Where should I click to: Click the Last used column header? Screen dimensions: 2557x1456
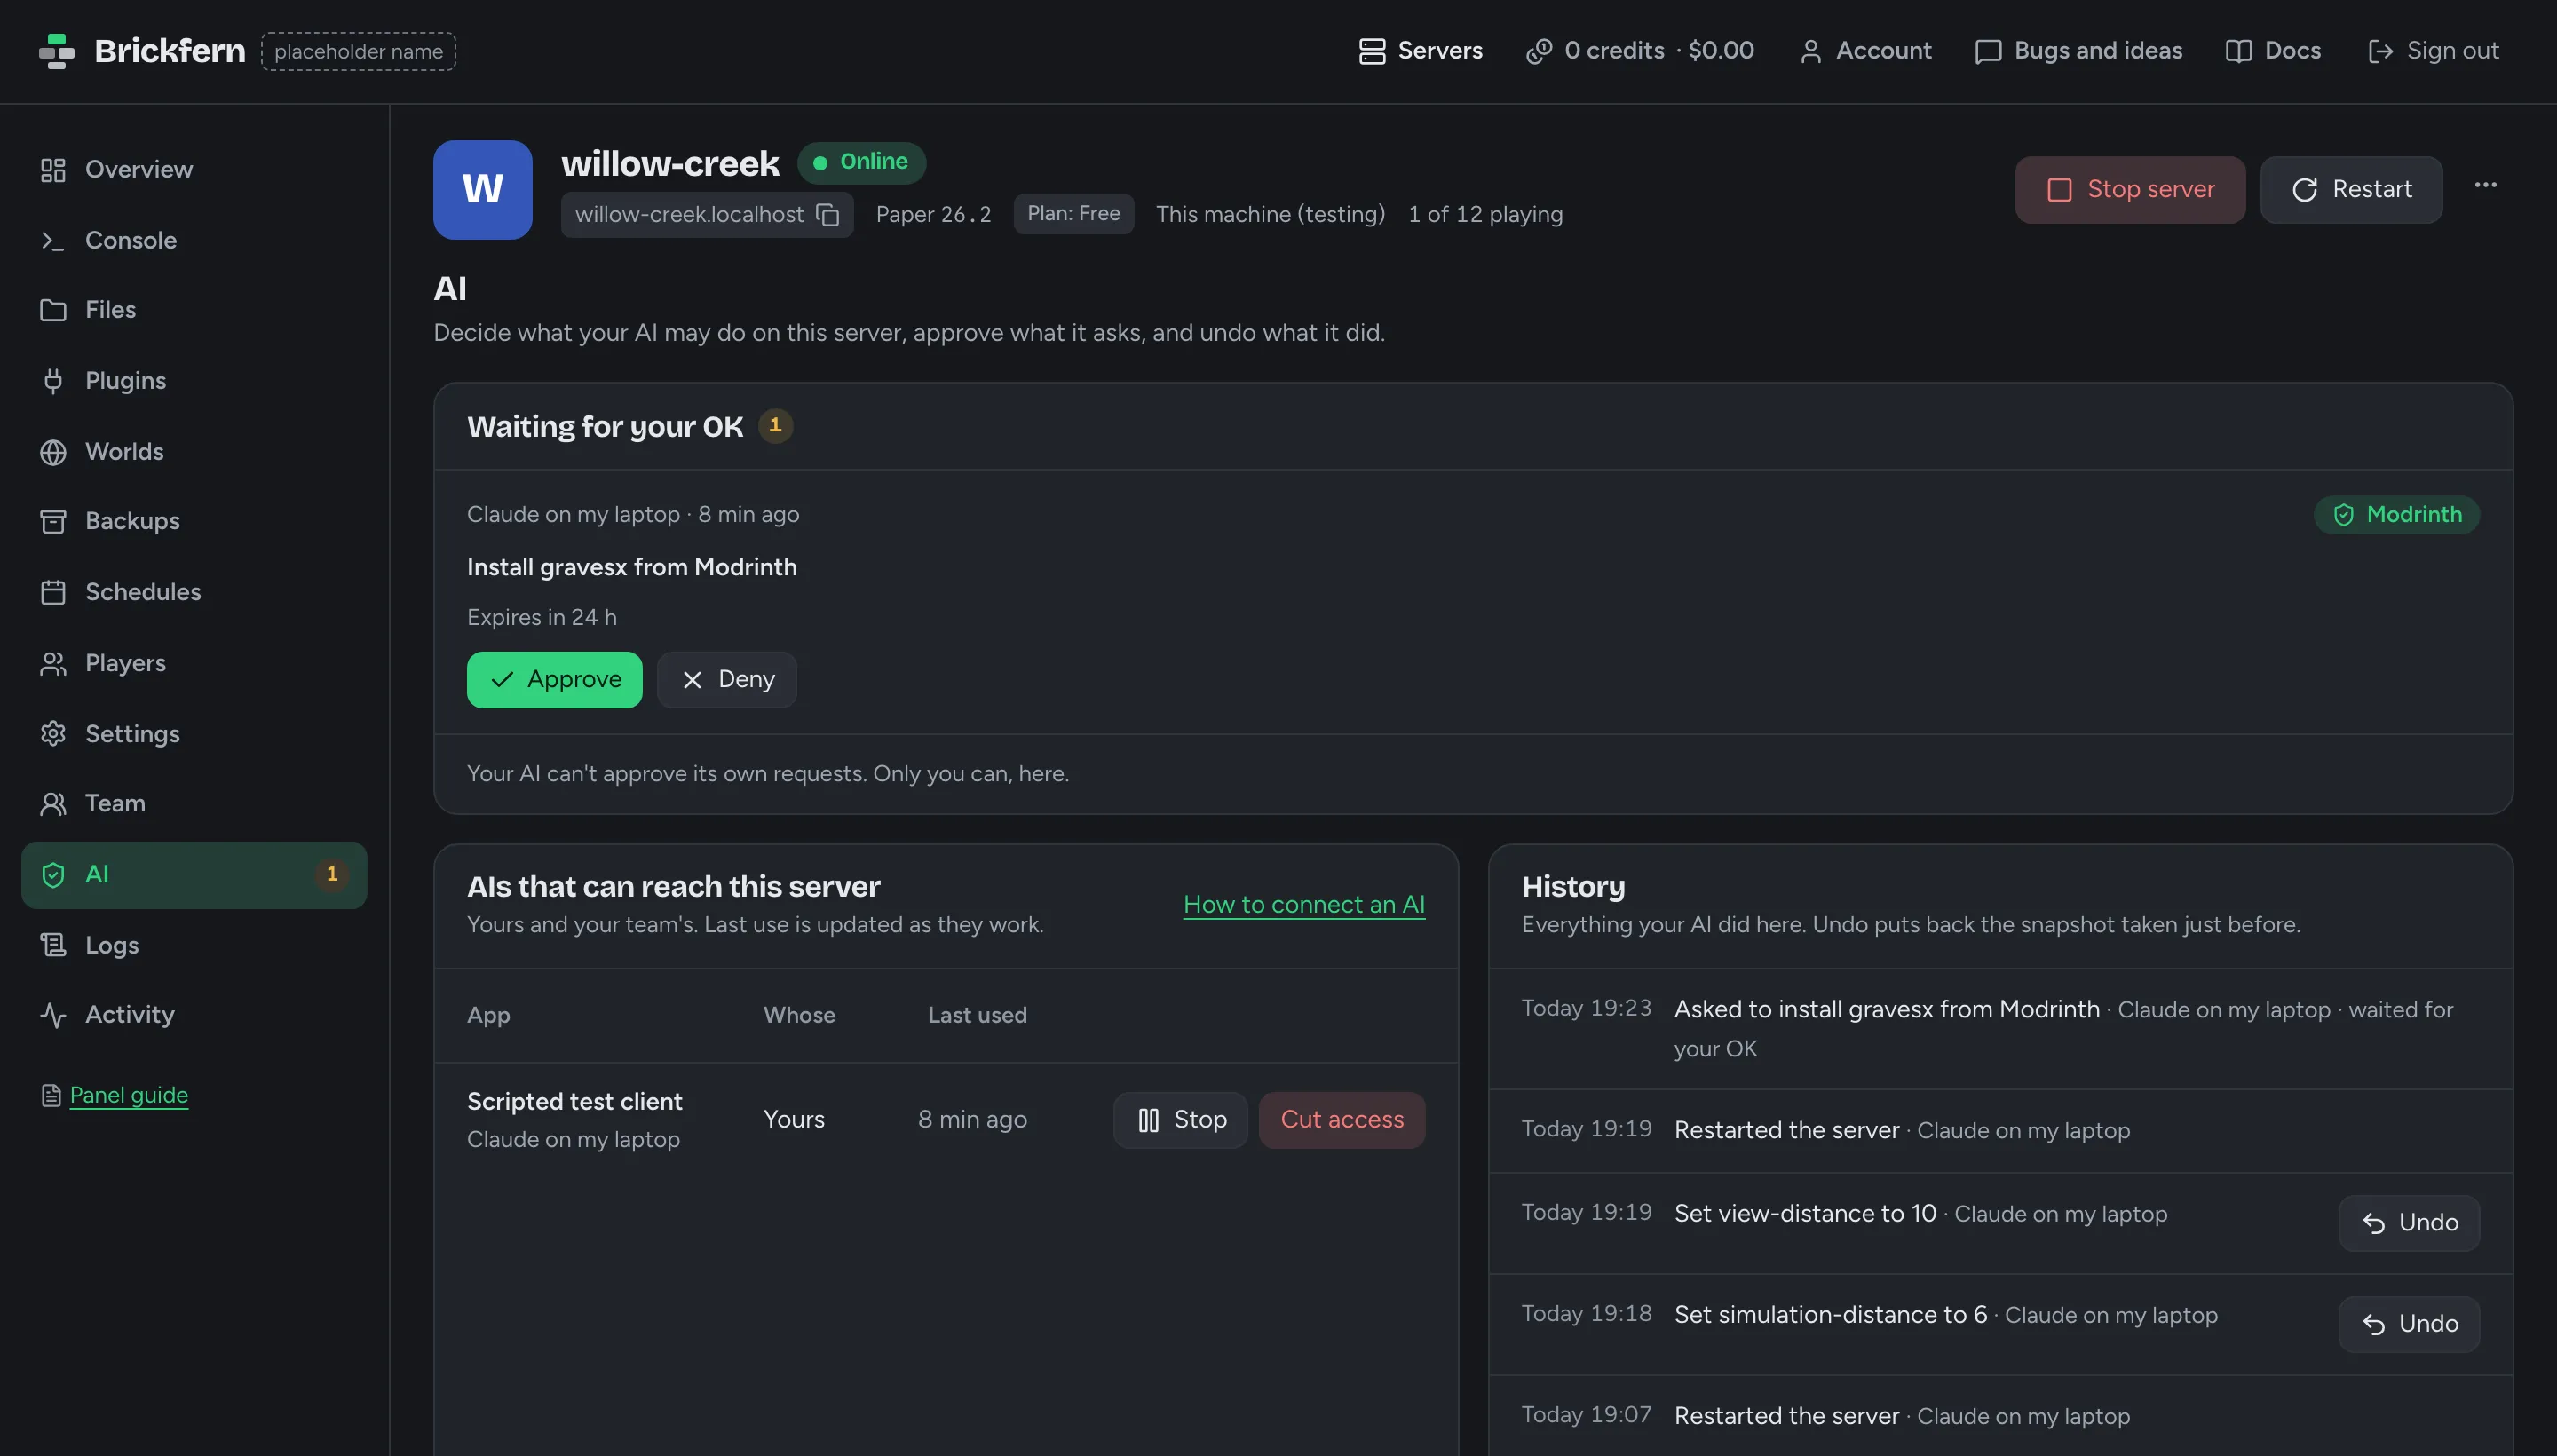tap(977, 1015)
